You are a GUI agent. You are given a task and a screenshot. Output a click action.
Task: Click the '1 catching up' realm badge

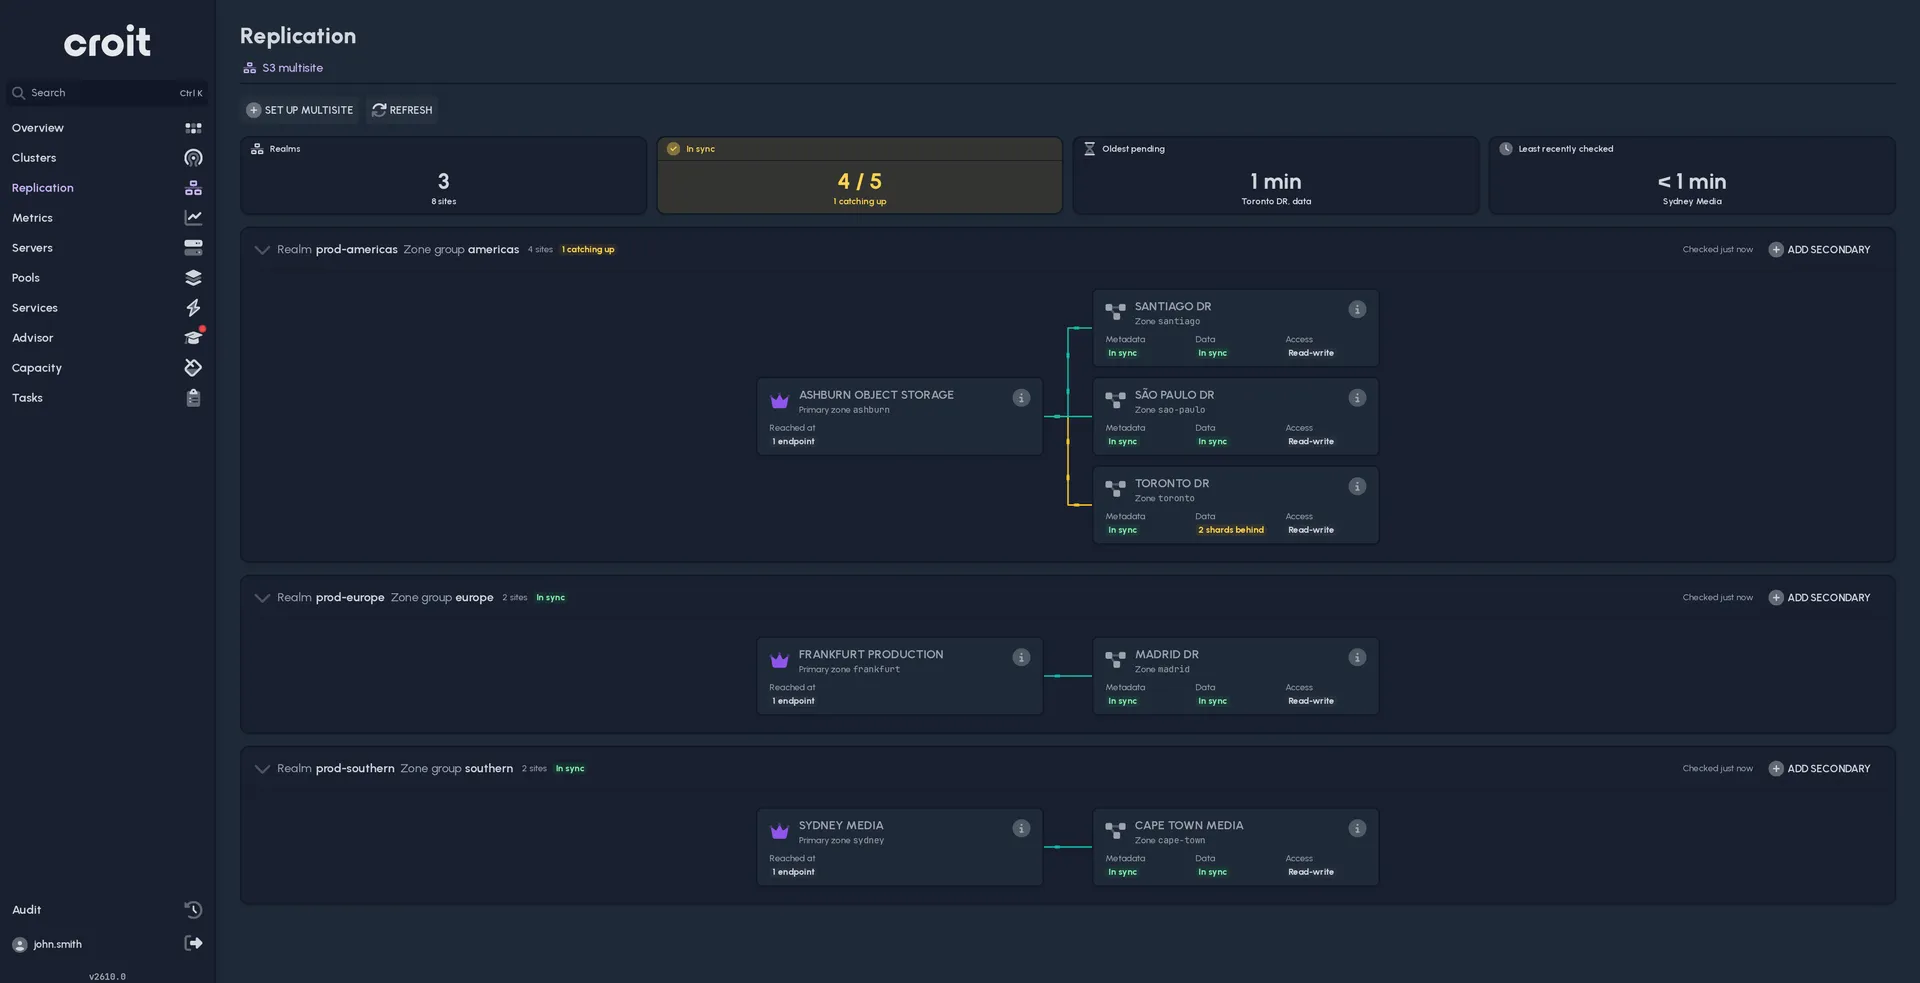click(588, 250)
